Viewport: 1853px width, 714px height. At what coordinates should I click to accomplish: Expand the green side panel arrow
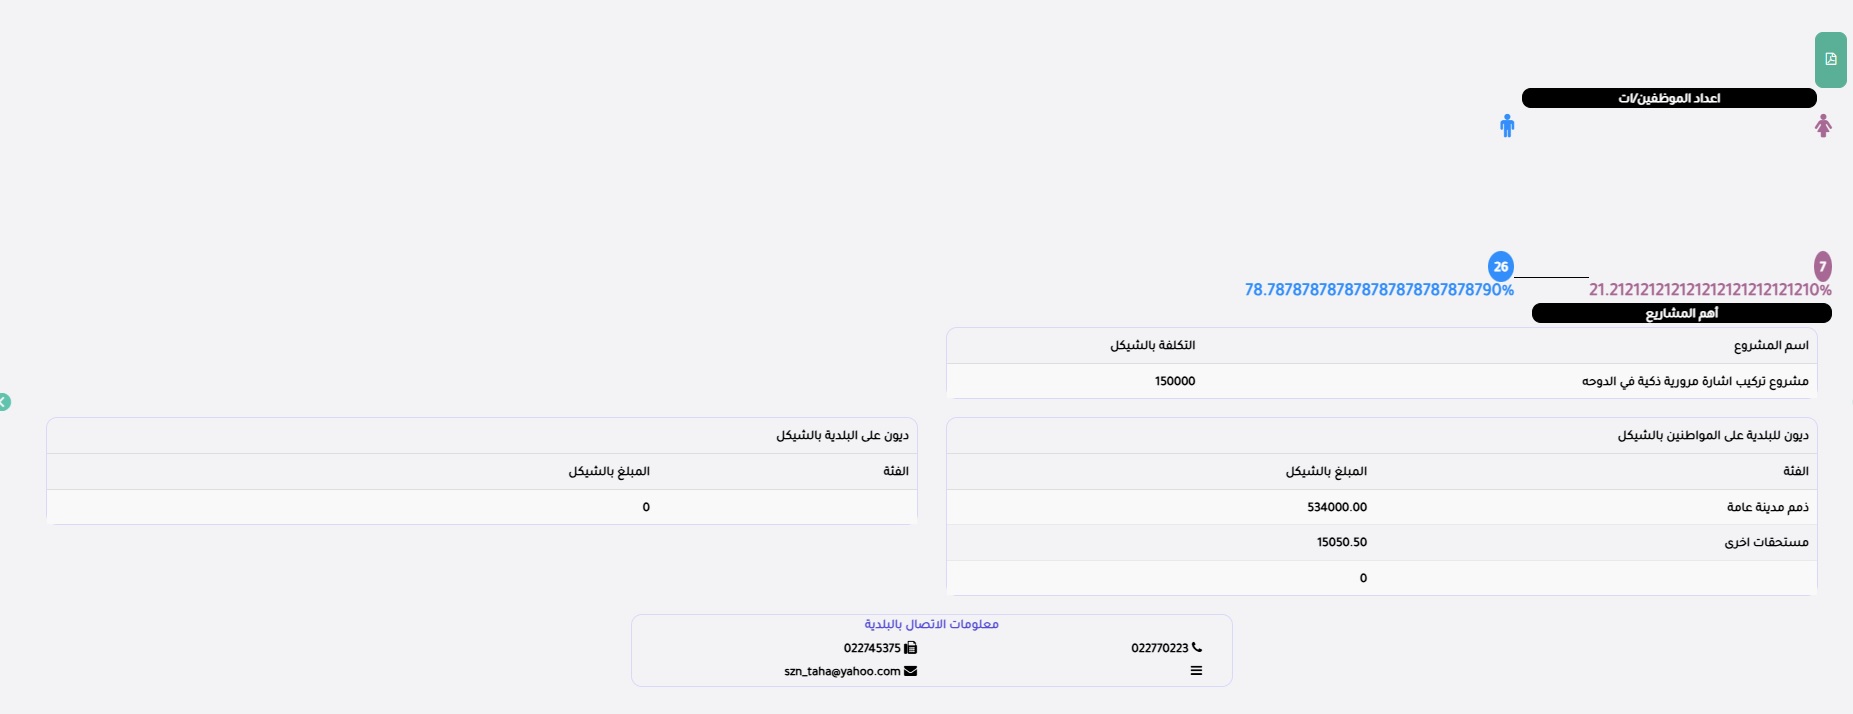[x=4, y=402]
